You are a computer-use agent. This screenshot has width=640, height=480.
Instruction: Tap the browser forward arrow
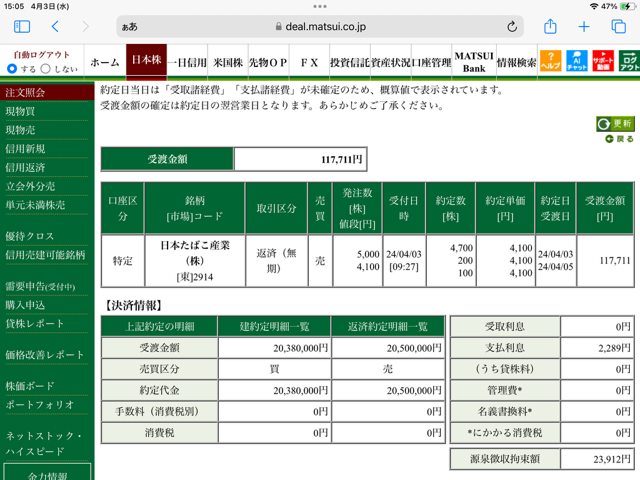(x=85, y=27)
